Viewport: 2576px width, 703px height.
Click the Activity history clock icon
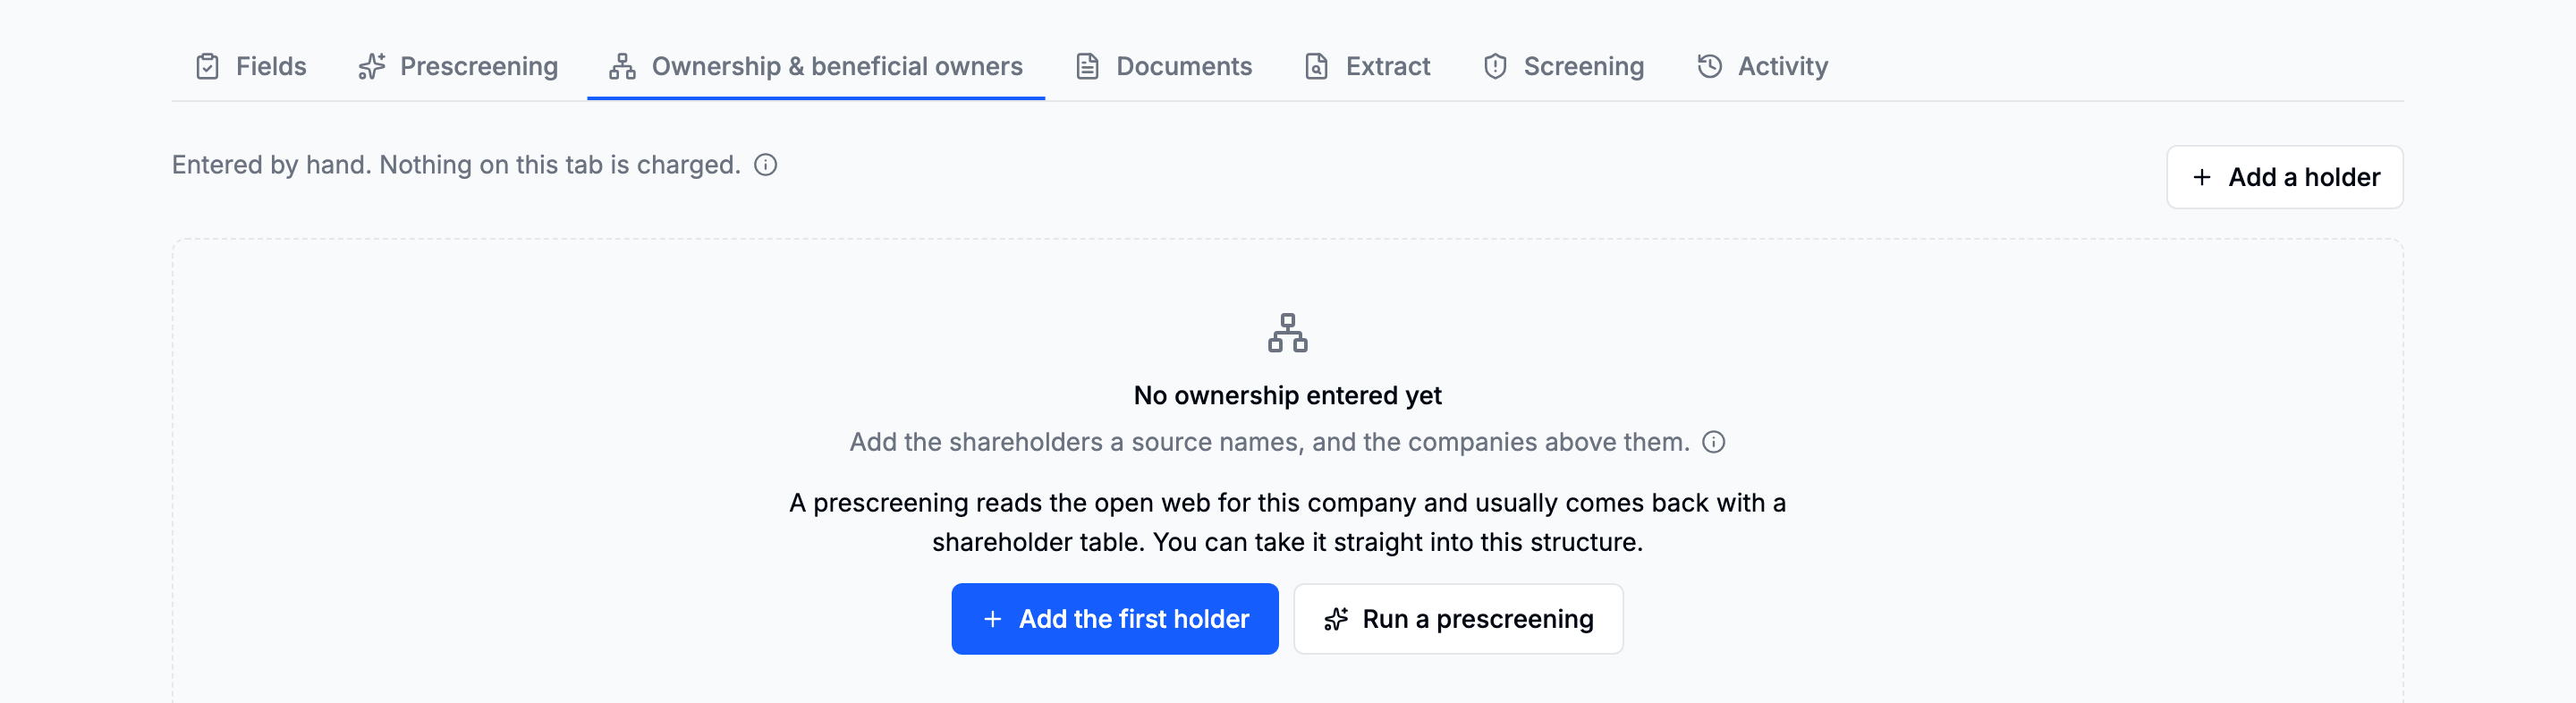point(1709,66)
